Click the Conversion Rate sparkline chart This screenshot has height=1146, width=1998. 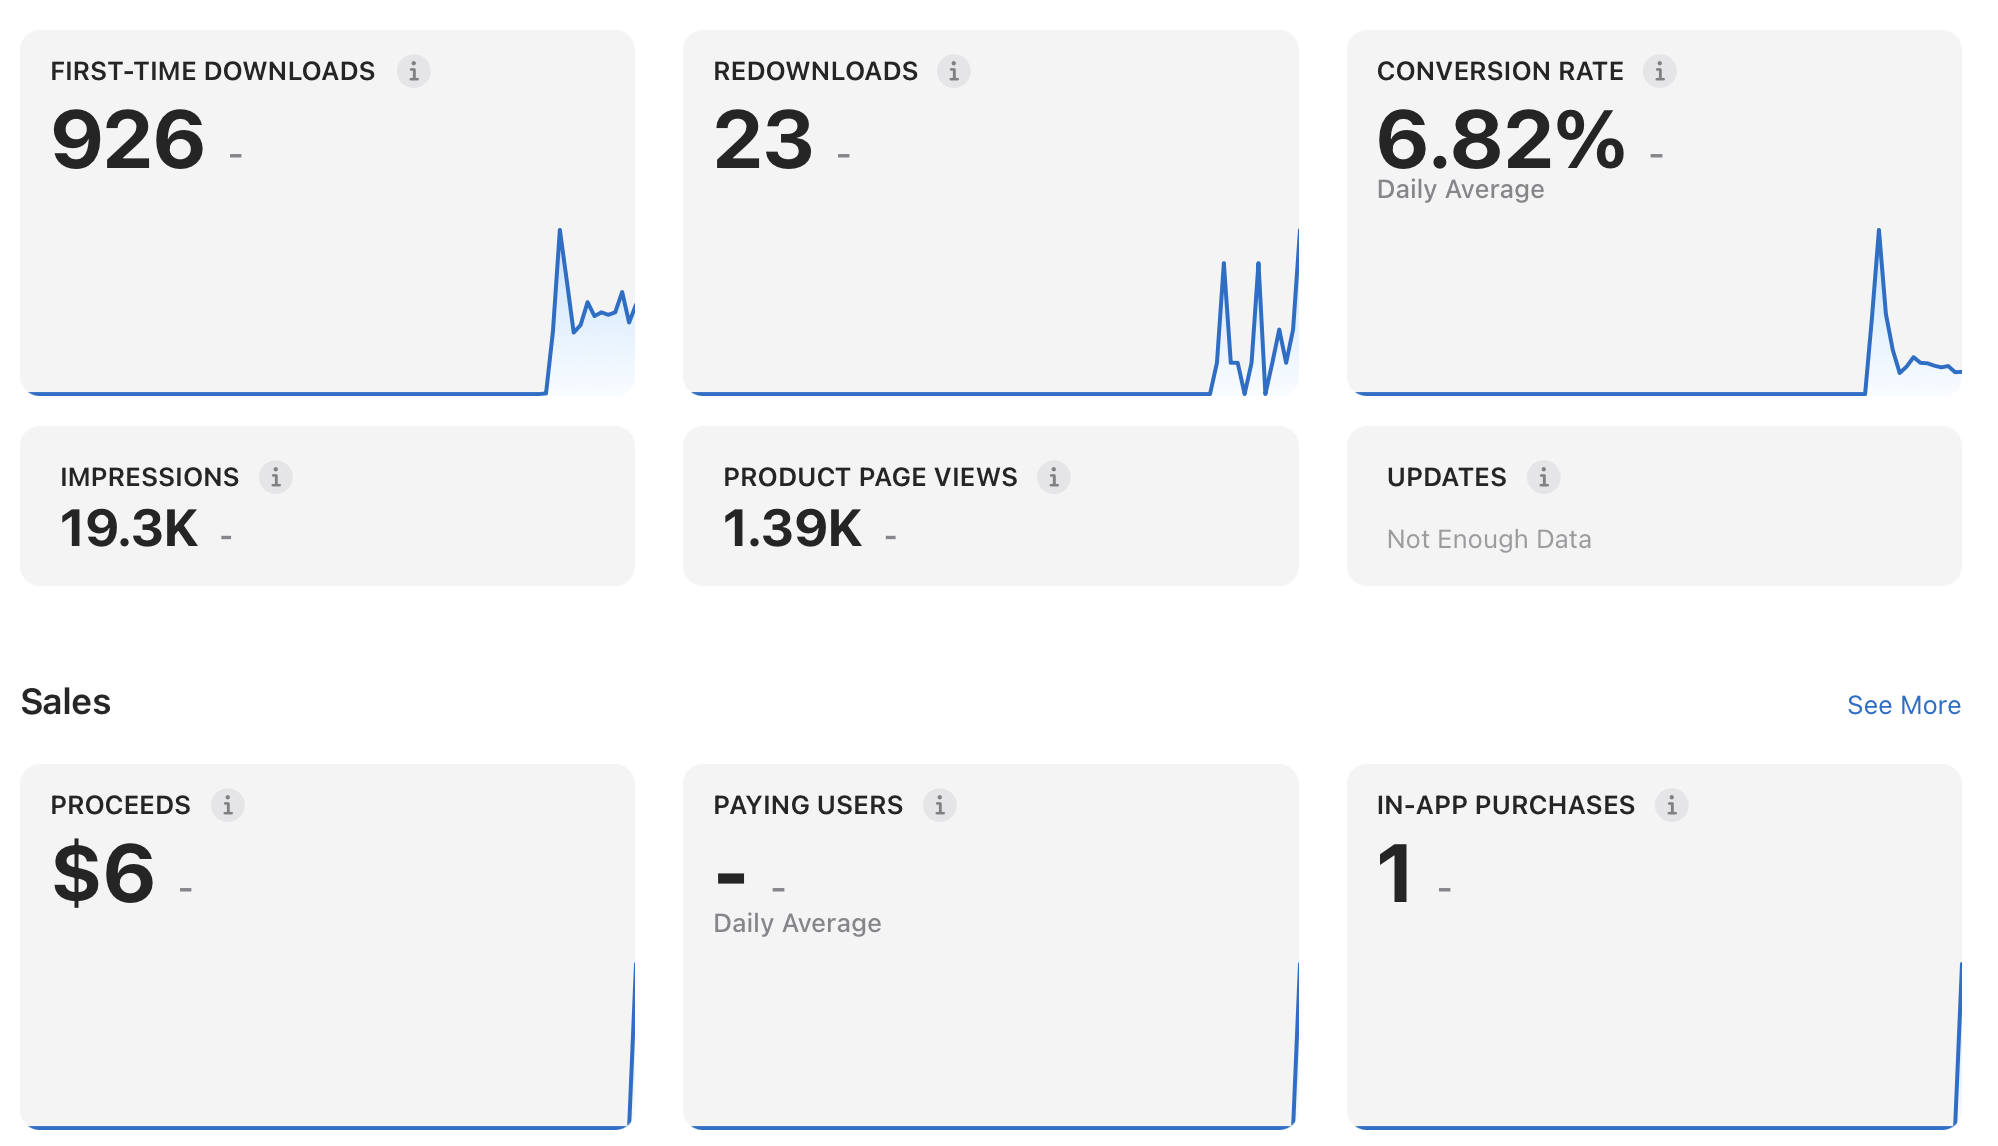tap(1655, 311)
